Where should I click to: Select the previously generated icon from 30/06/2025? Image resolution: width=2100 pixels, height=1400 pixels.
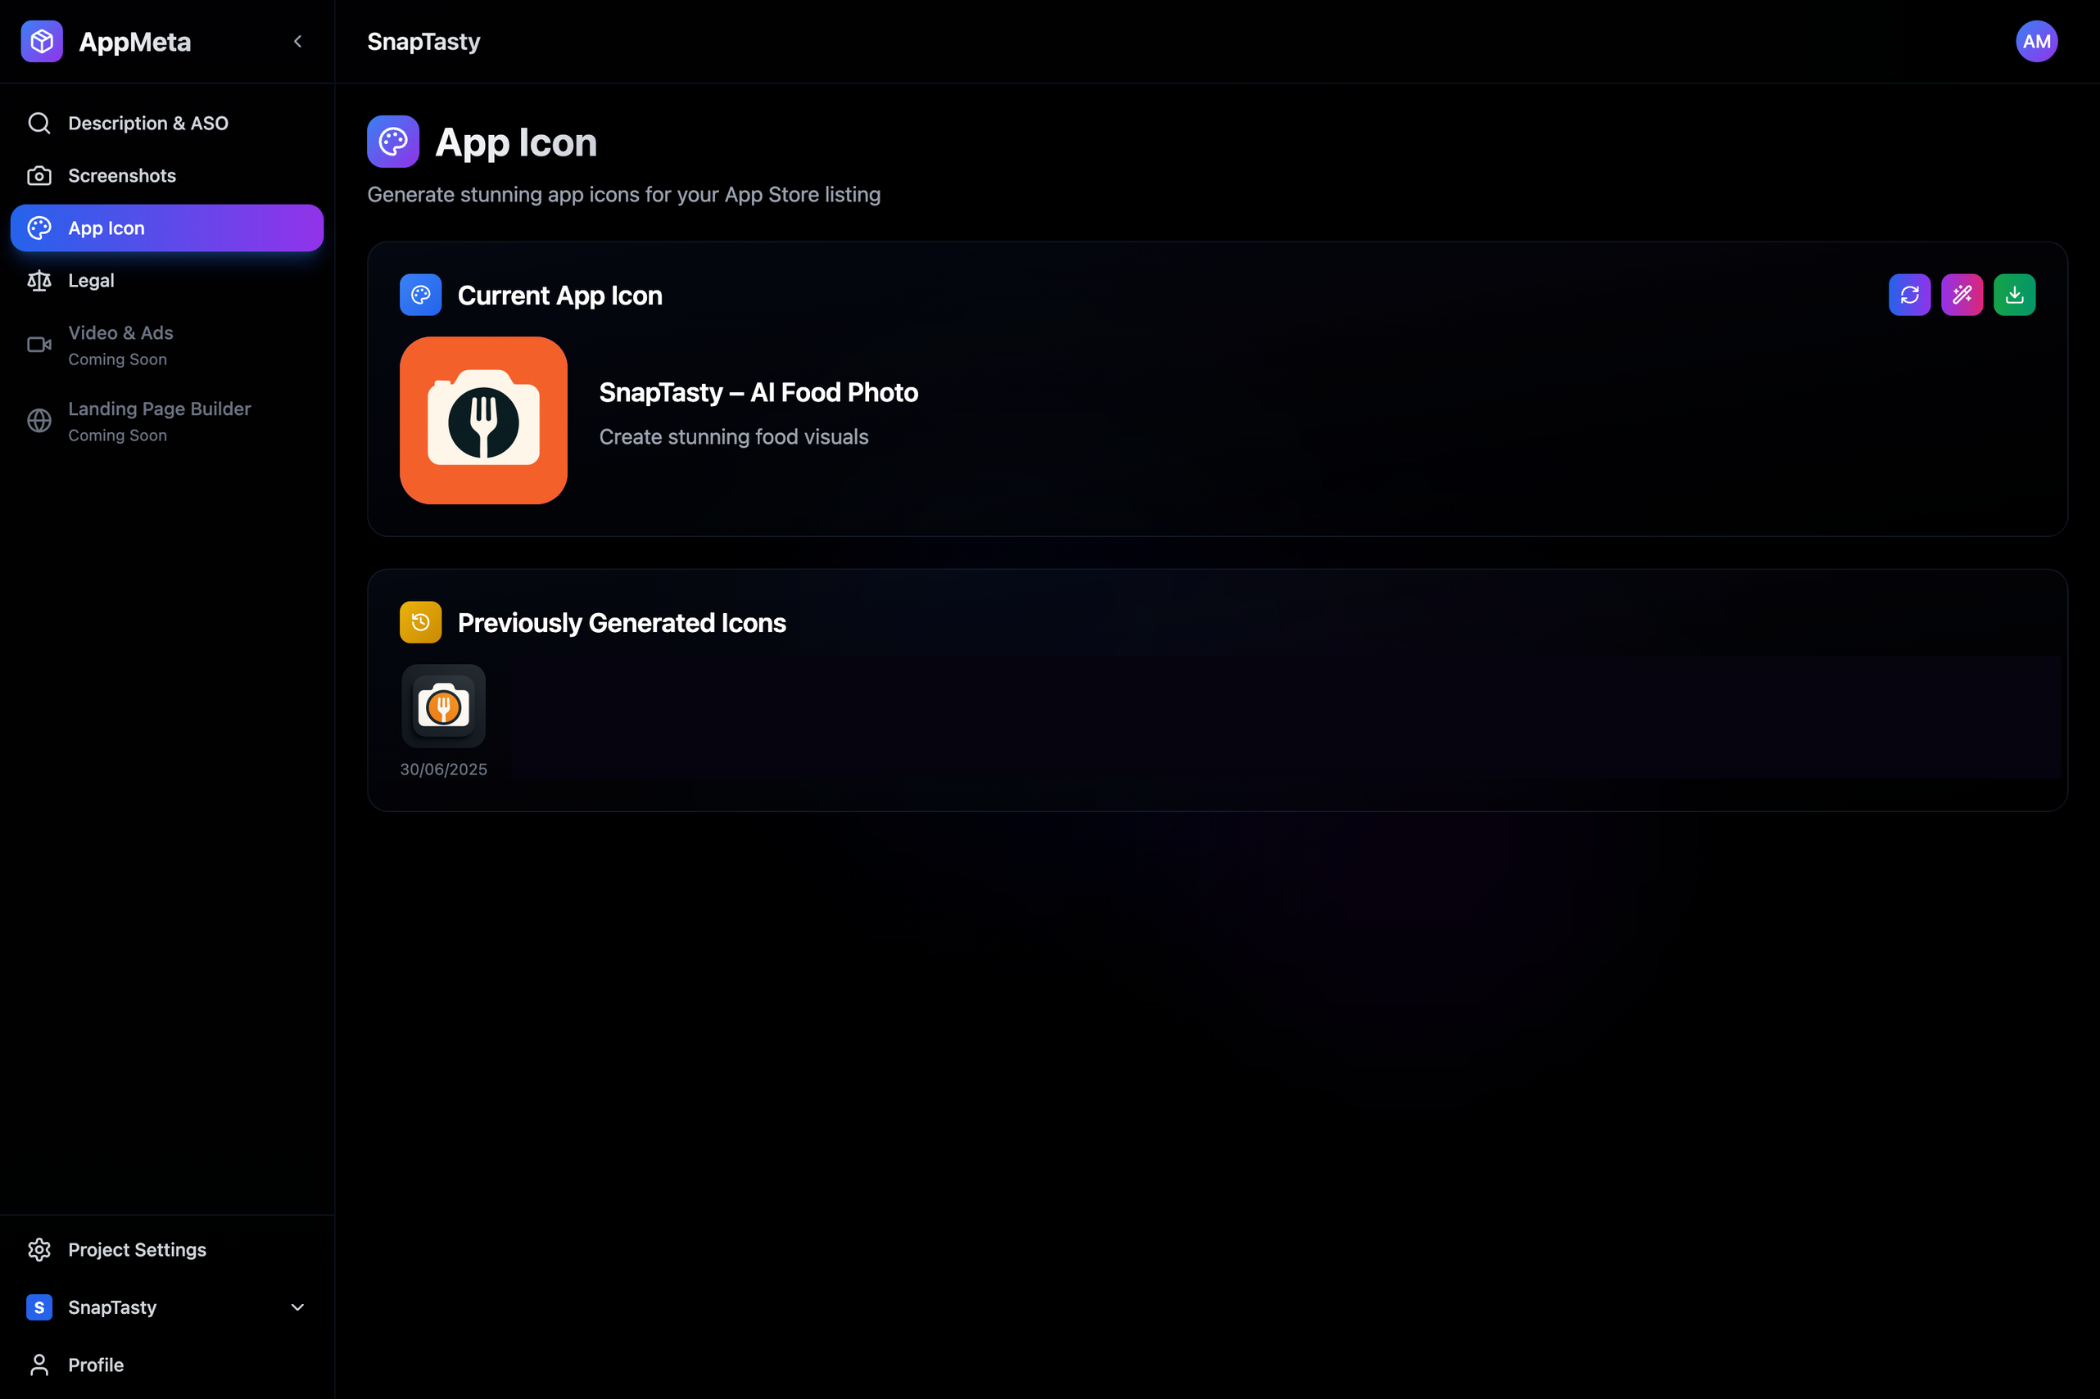[443, 706]
